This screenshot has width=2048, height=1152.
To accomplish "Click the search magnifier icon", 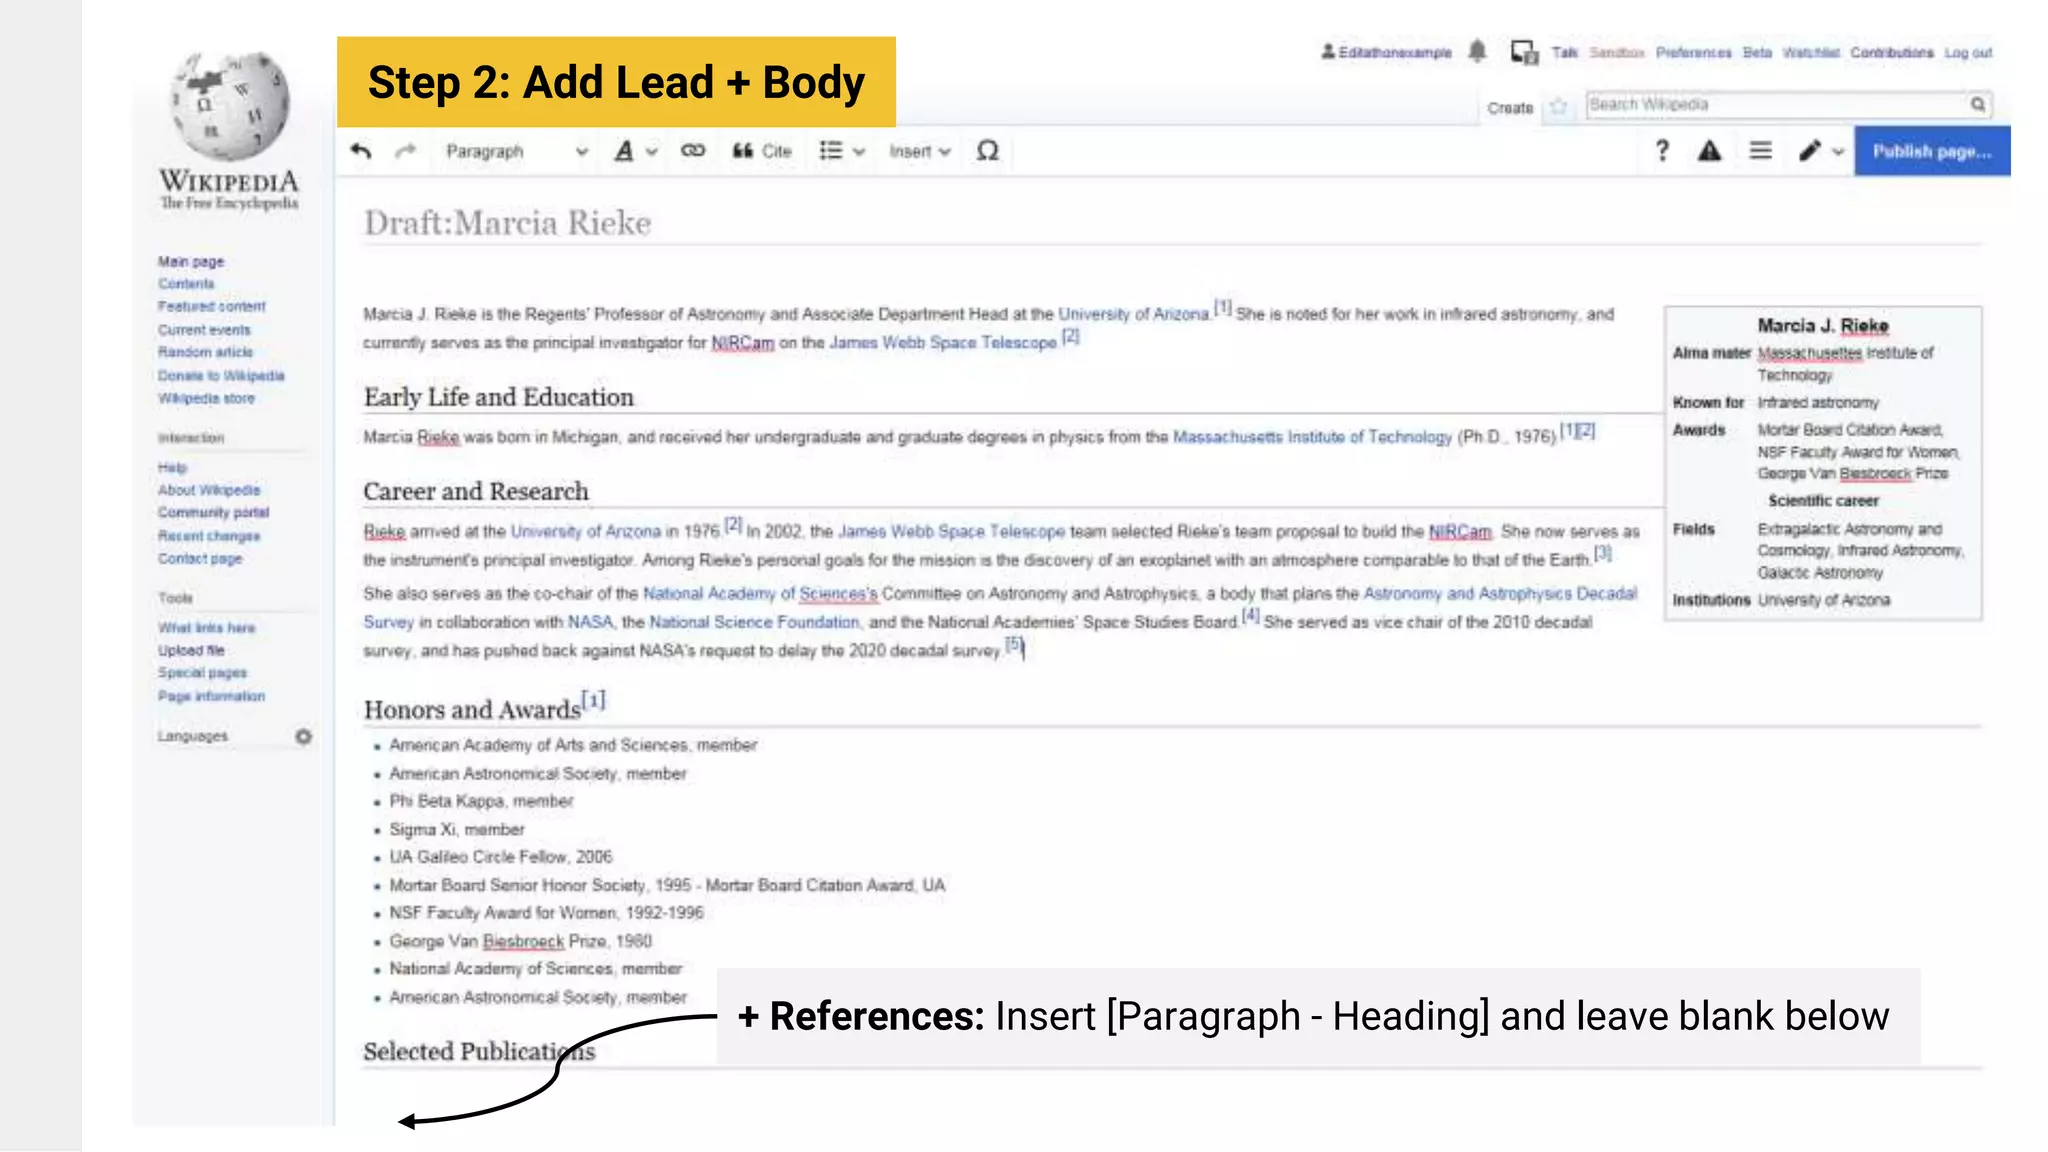I will coord(1978,104).
